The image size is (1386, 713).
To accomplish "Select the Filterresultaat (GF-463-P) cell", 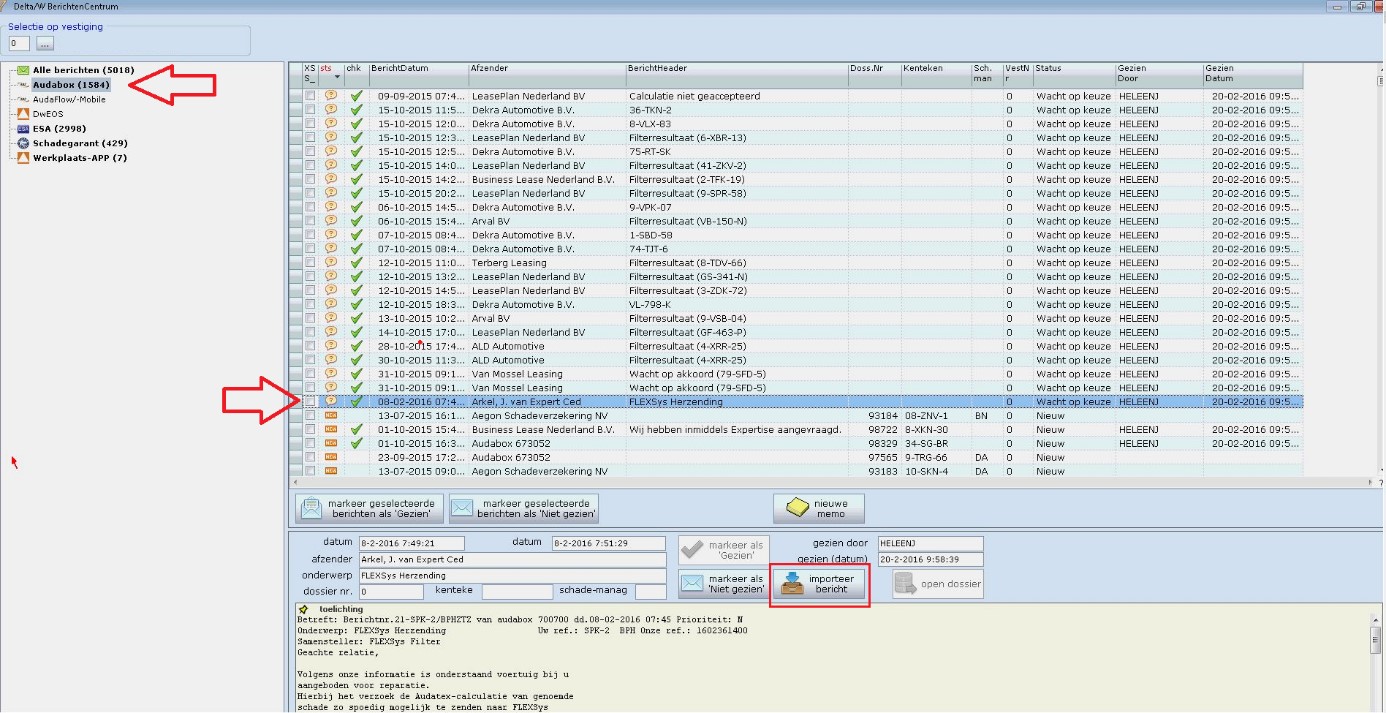I will 737,332.
